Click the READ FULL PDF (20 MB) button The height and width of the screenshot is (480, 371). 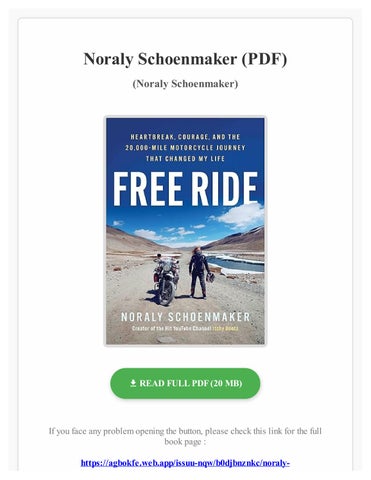pos(185,383)
